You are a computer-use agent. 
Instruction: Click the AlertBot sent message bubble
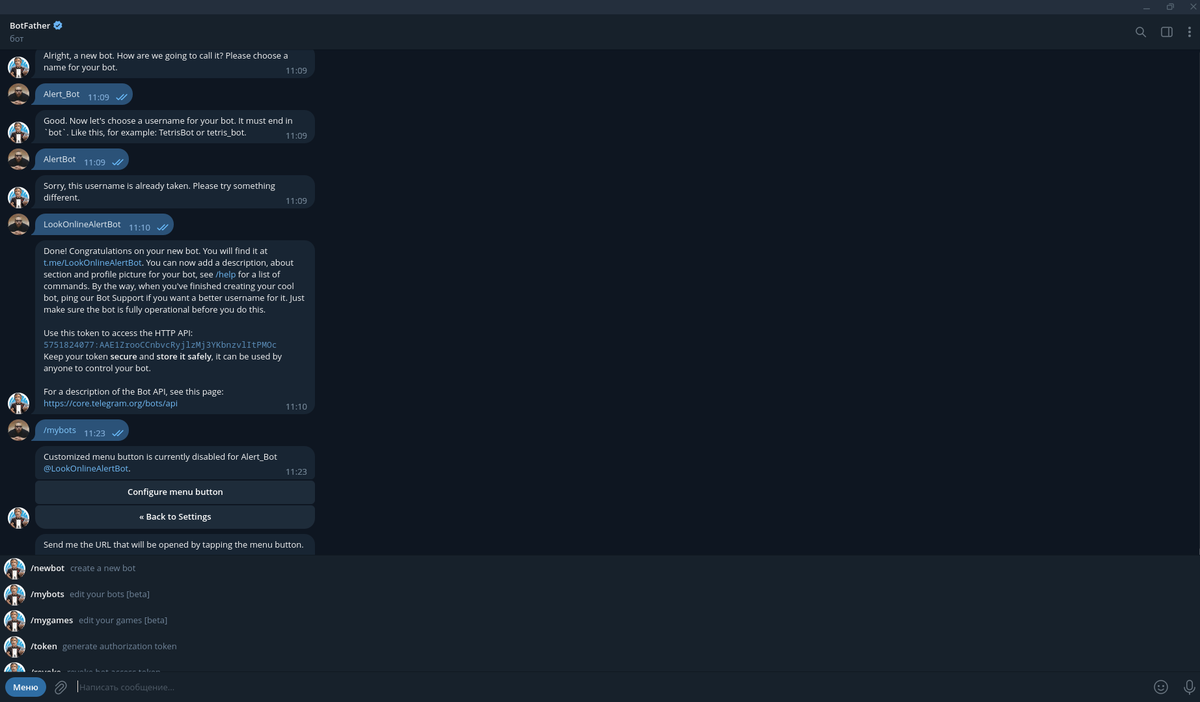82,160
